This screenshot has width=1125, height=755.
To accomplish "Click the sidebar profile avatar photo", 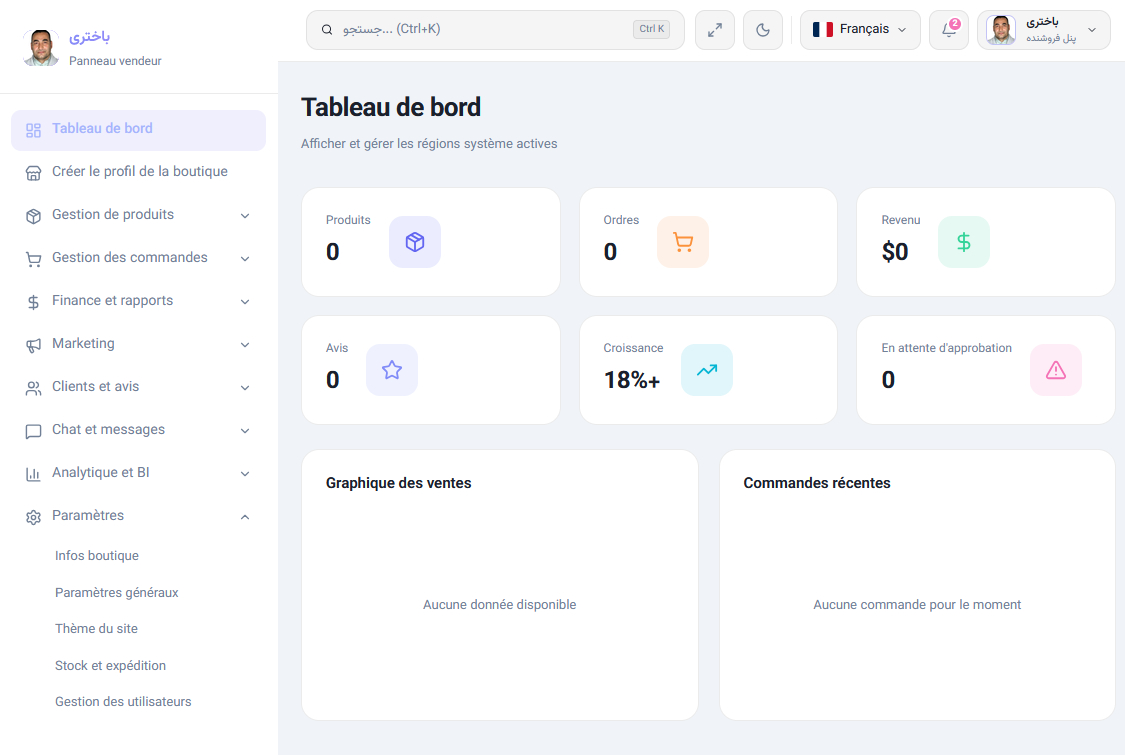I will click(41, 47).
